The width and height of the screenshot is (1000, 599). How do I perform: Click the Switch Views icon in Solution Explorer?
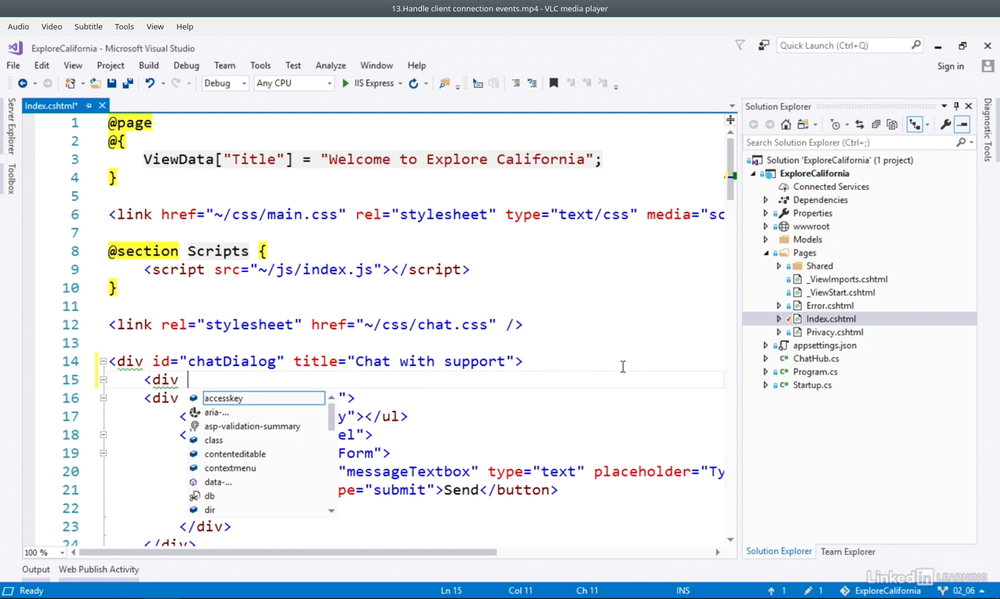click(802, 124)
